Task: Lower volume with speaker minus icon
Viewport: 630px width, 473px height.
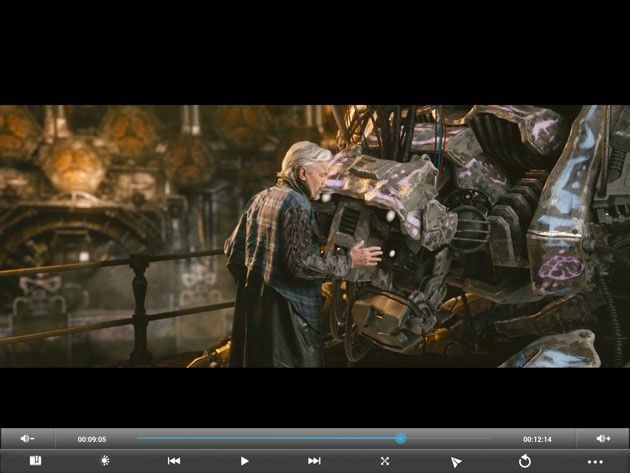Action: 27,438
